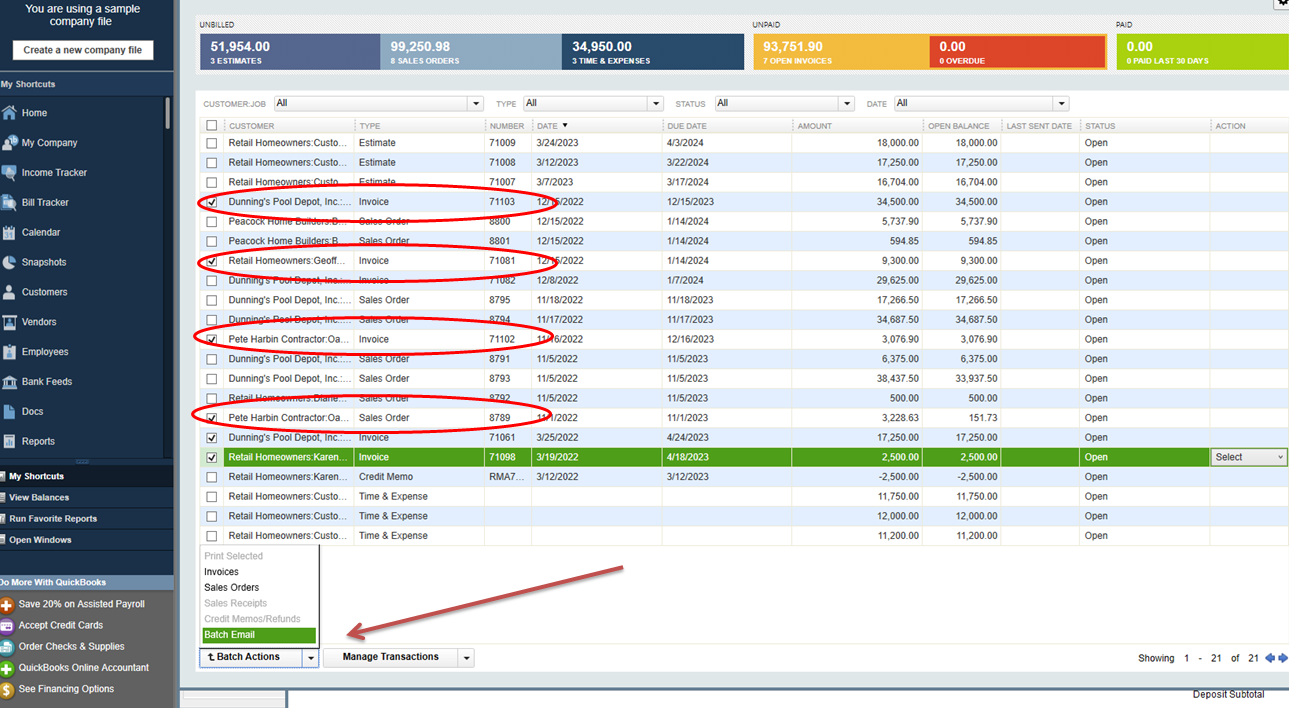This screenshot has height=708, width=1289.
Task: Click Create a new company file button
Action: [83, 50]
